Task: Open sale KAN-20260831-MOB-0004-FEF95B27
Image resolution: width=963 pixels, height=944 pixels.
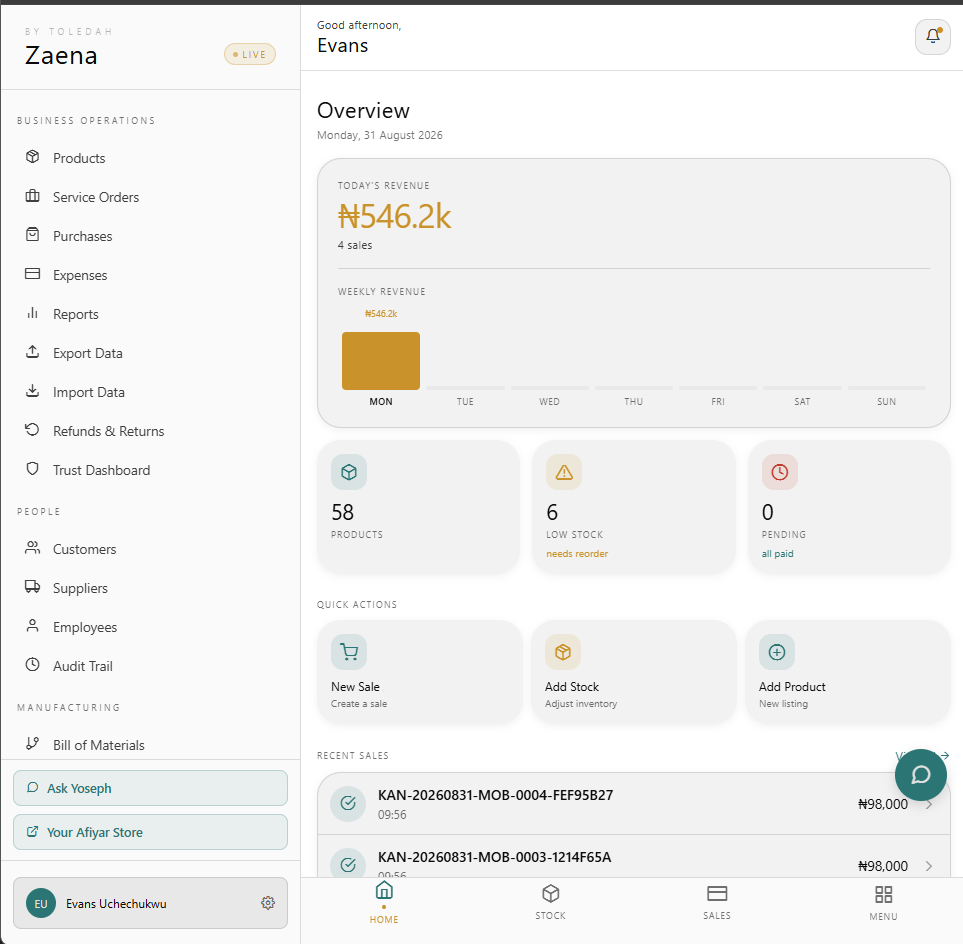Action: (634, 804)
